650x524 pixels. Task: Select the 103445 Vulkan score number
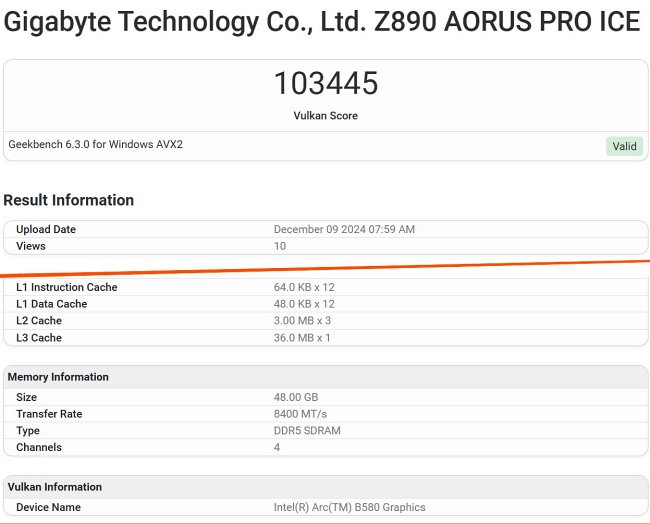(x=326, y=83)
